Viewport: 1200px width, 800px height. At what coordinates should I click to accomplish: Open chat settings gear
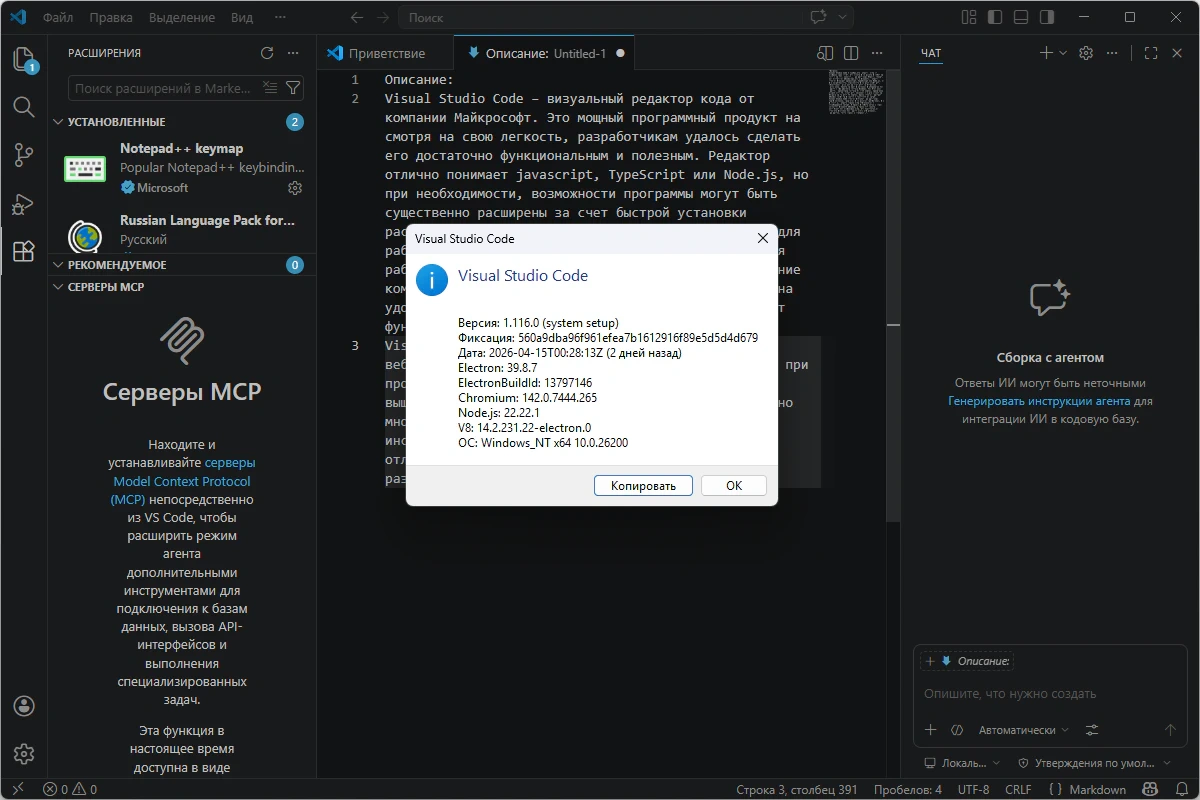point(1086,53)
